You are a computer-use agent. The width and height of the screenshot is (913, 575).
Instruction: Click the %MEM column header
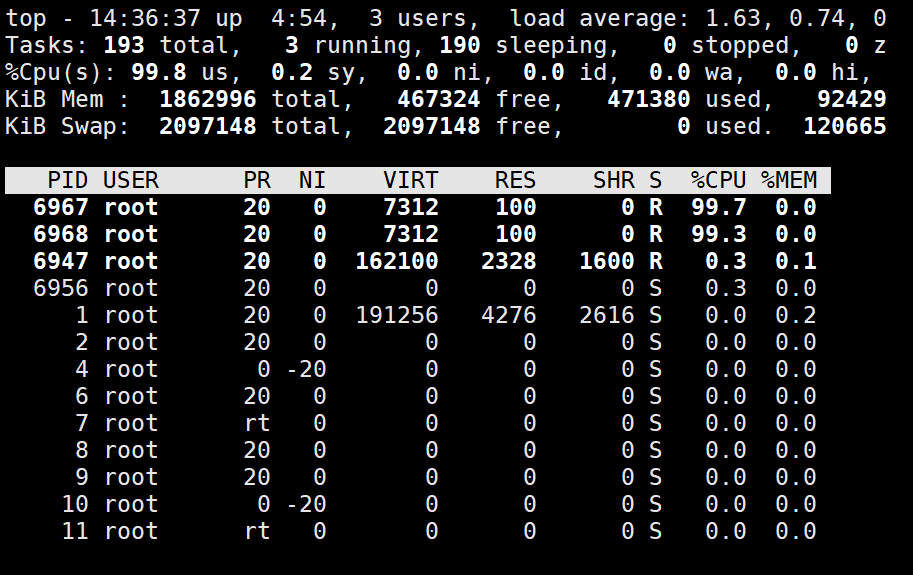pos(789,180)
